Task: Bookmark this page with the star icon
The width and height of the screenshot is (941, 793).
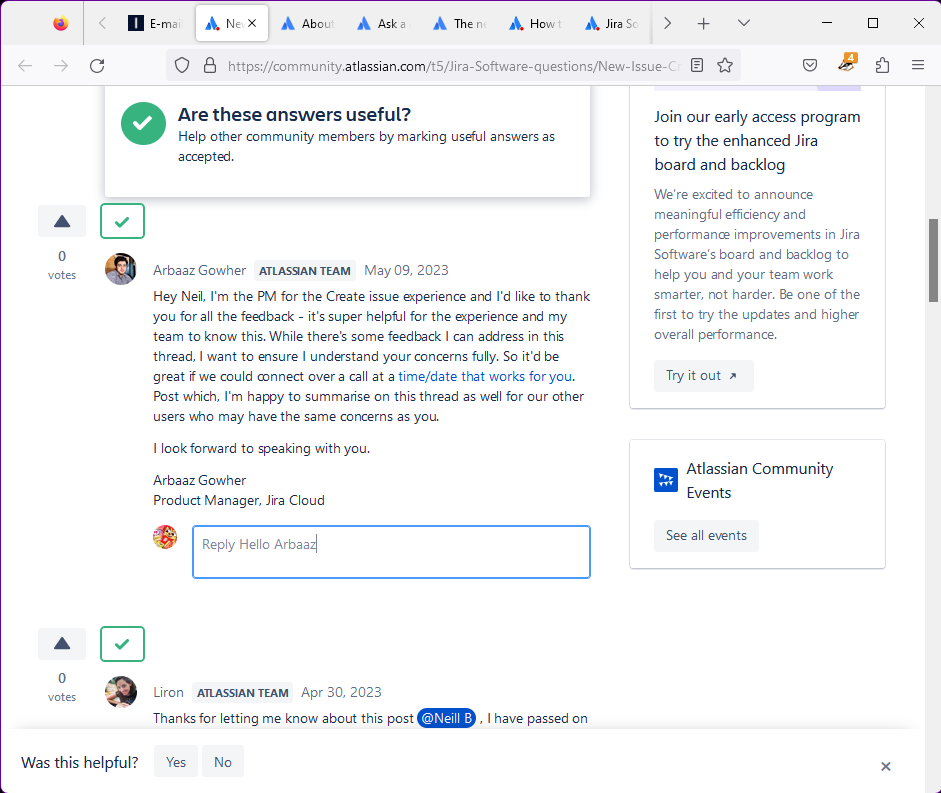Action: click(725, 65)
